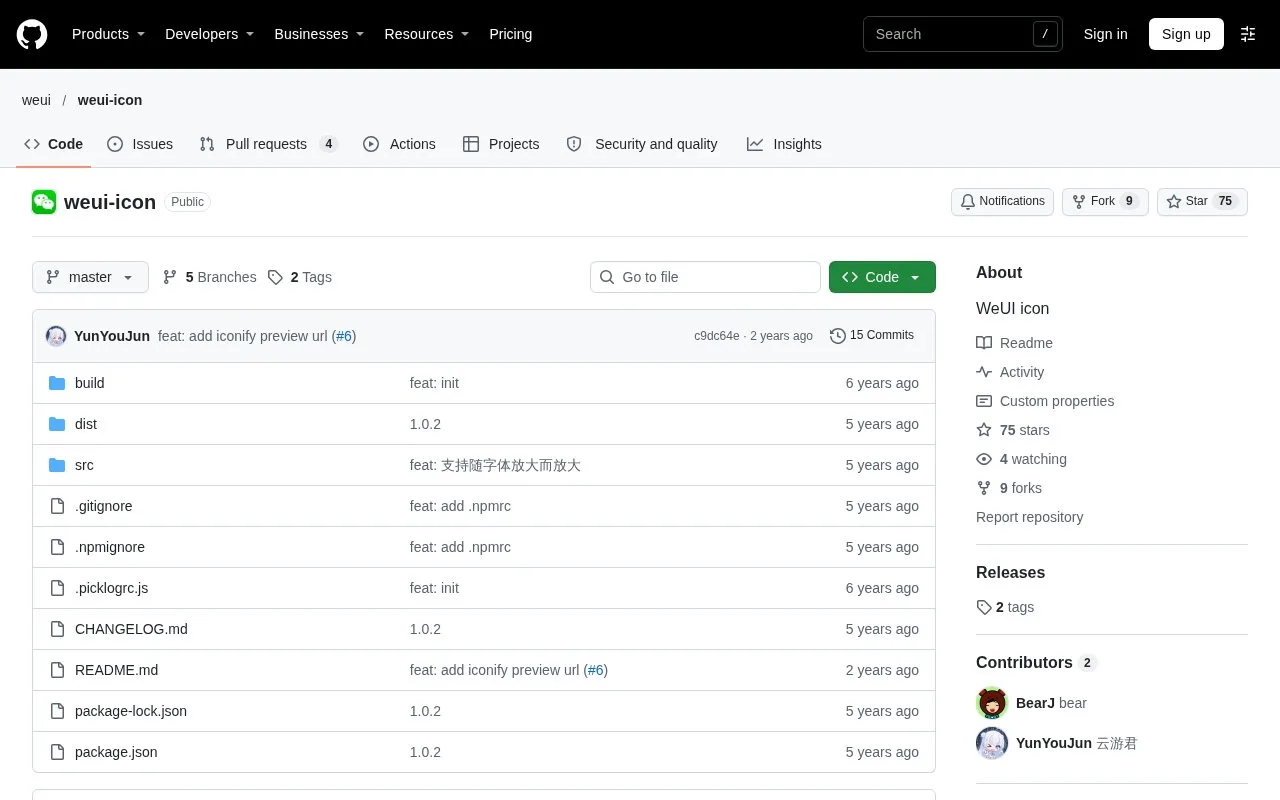Click the Sign in link
Viewport: 1280px width, 800px height.
coord(1105,34)
